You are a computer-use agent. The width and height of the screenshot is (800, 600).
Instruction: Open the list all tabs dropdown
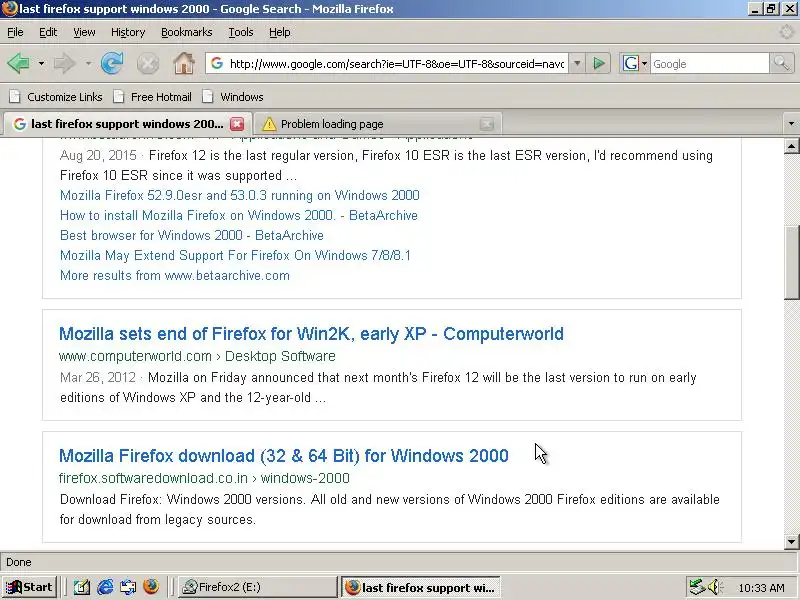(791, 123)
